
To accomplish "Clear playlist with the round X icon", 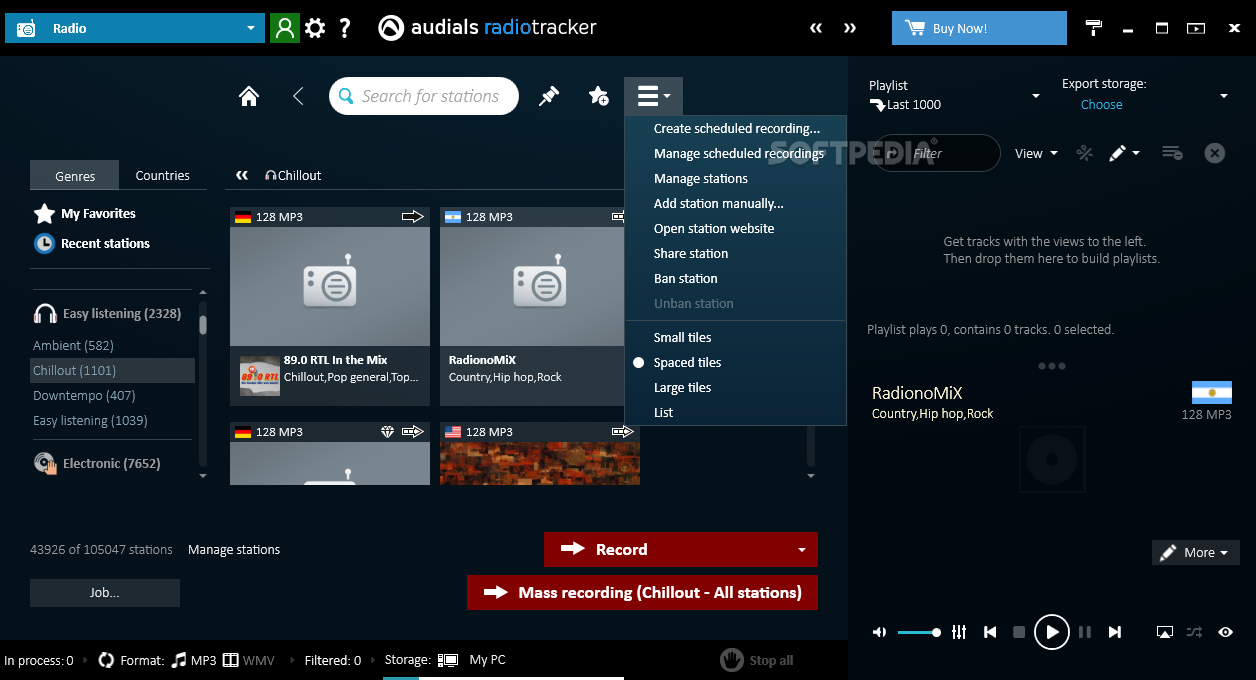I will (x=1214, y=153).
